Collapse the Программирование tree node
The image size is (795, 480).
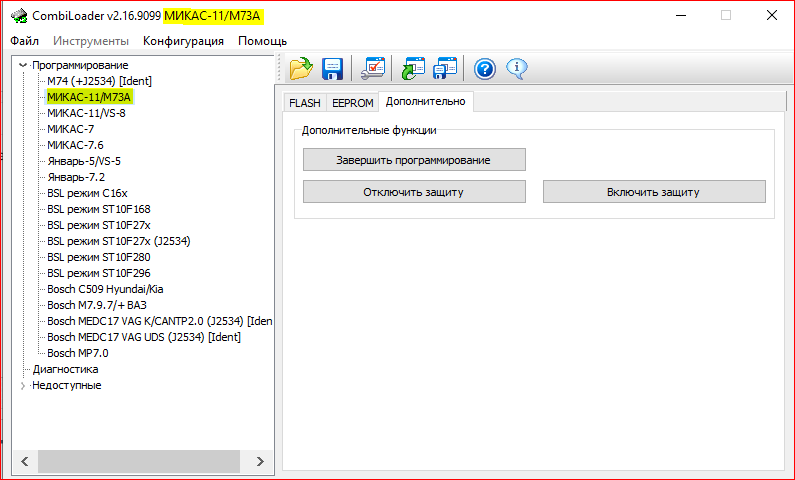pyautogui.click(x=23, y=65)
